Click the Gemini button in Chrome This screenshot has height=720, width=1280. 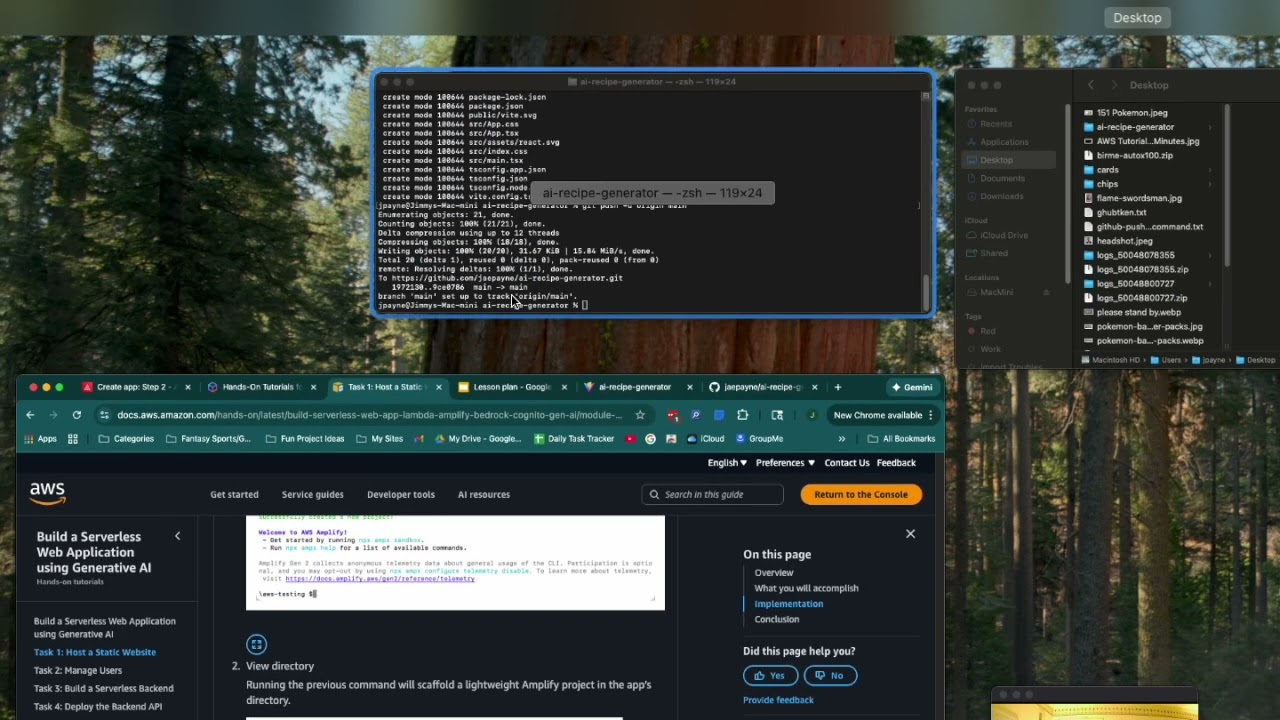point(912,387)
